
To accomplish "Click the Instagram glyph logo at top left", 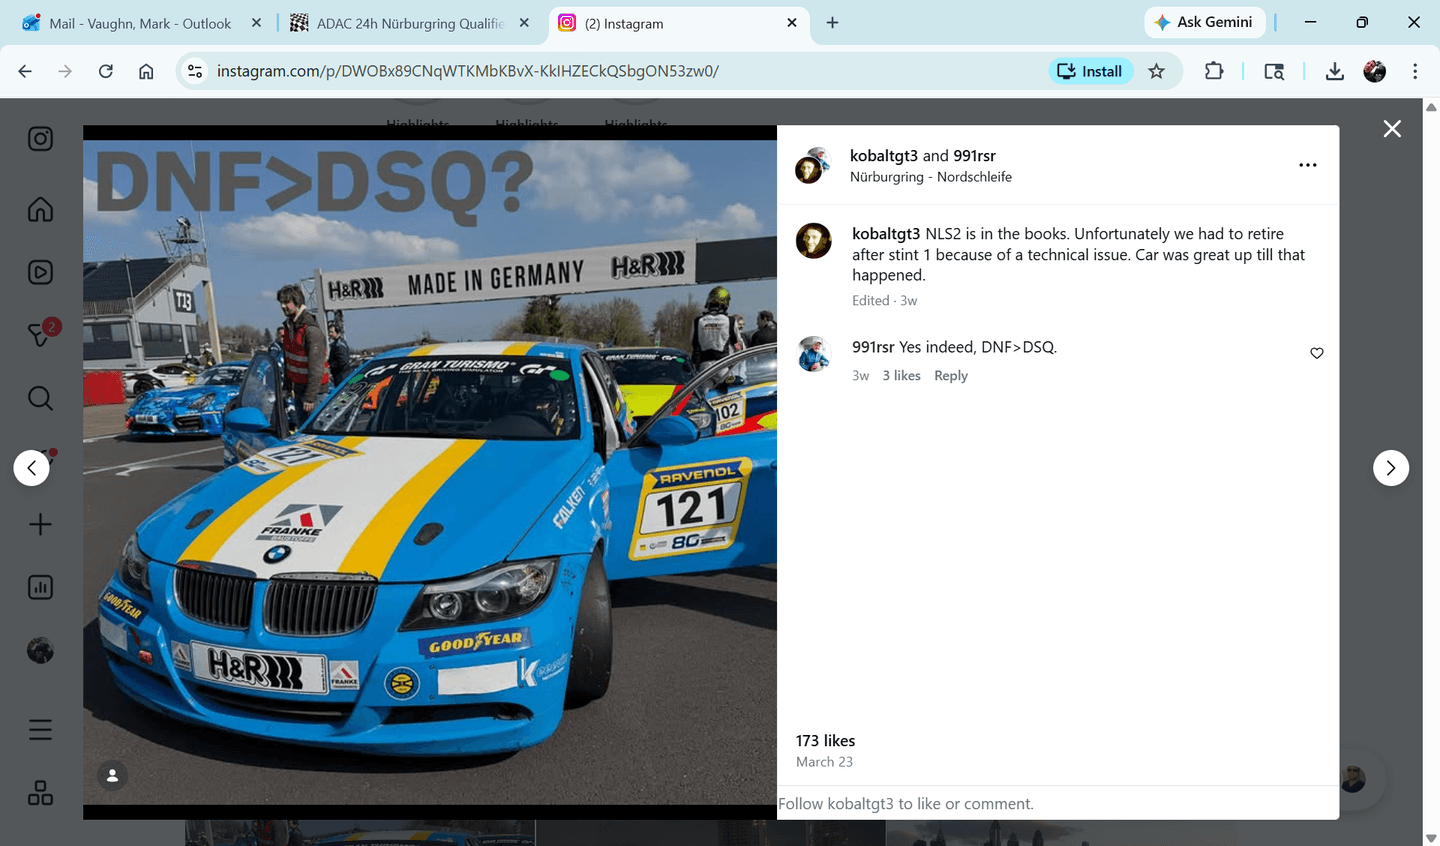I will (x=40, y=139).
